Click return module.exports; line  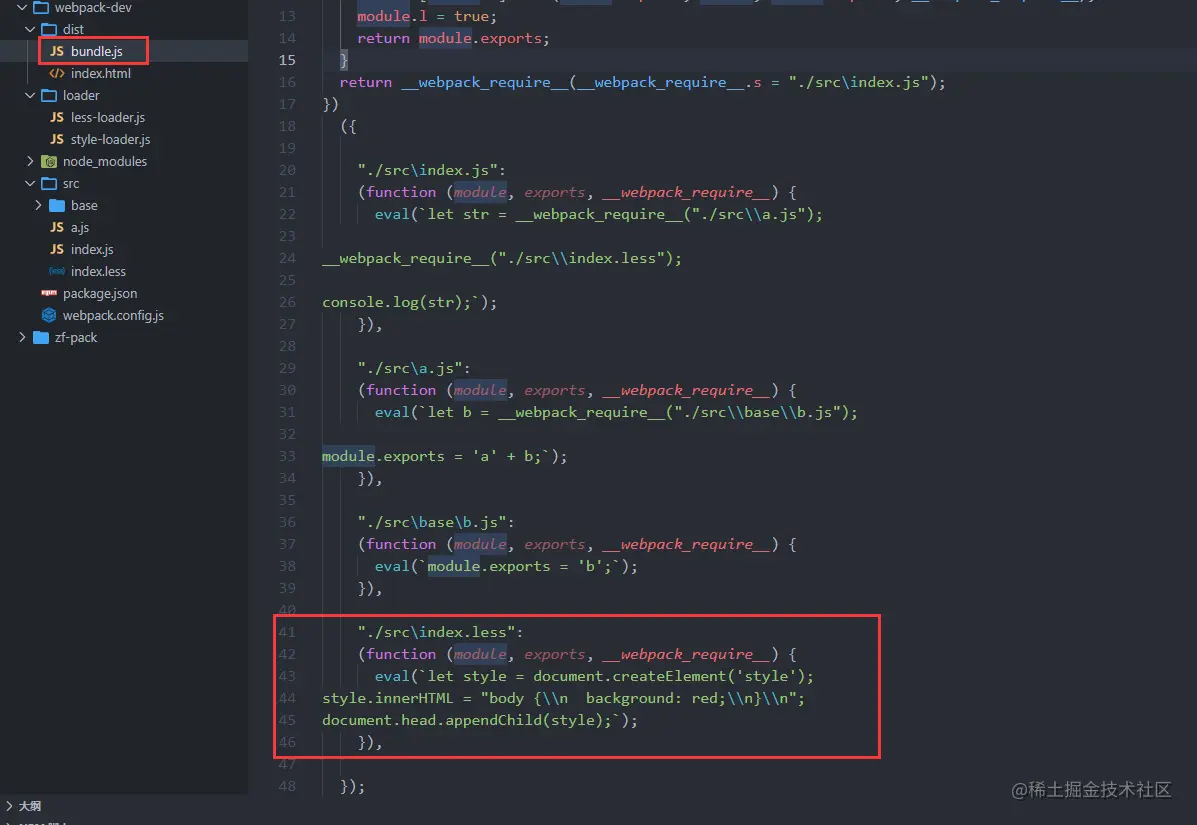(x=453, y=38)
